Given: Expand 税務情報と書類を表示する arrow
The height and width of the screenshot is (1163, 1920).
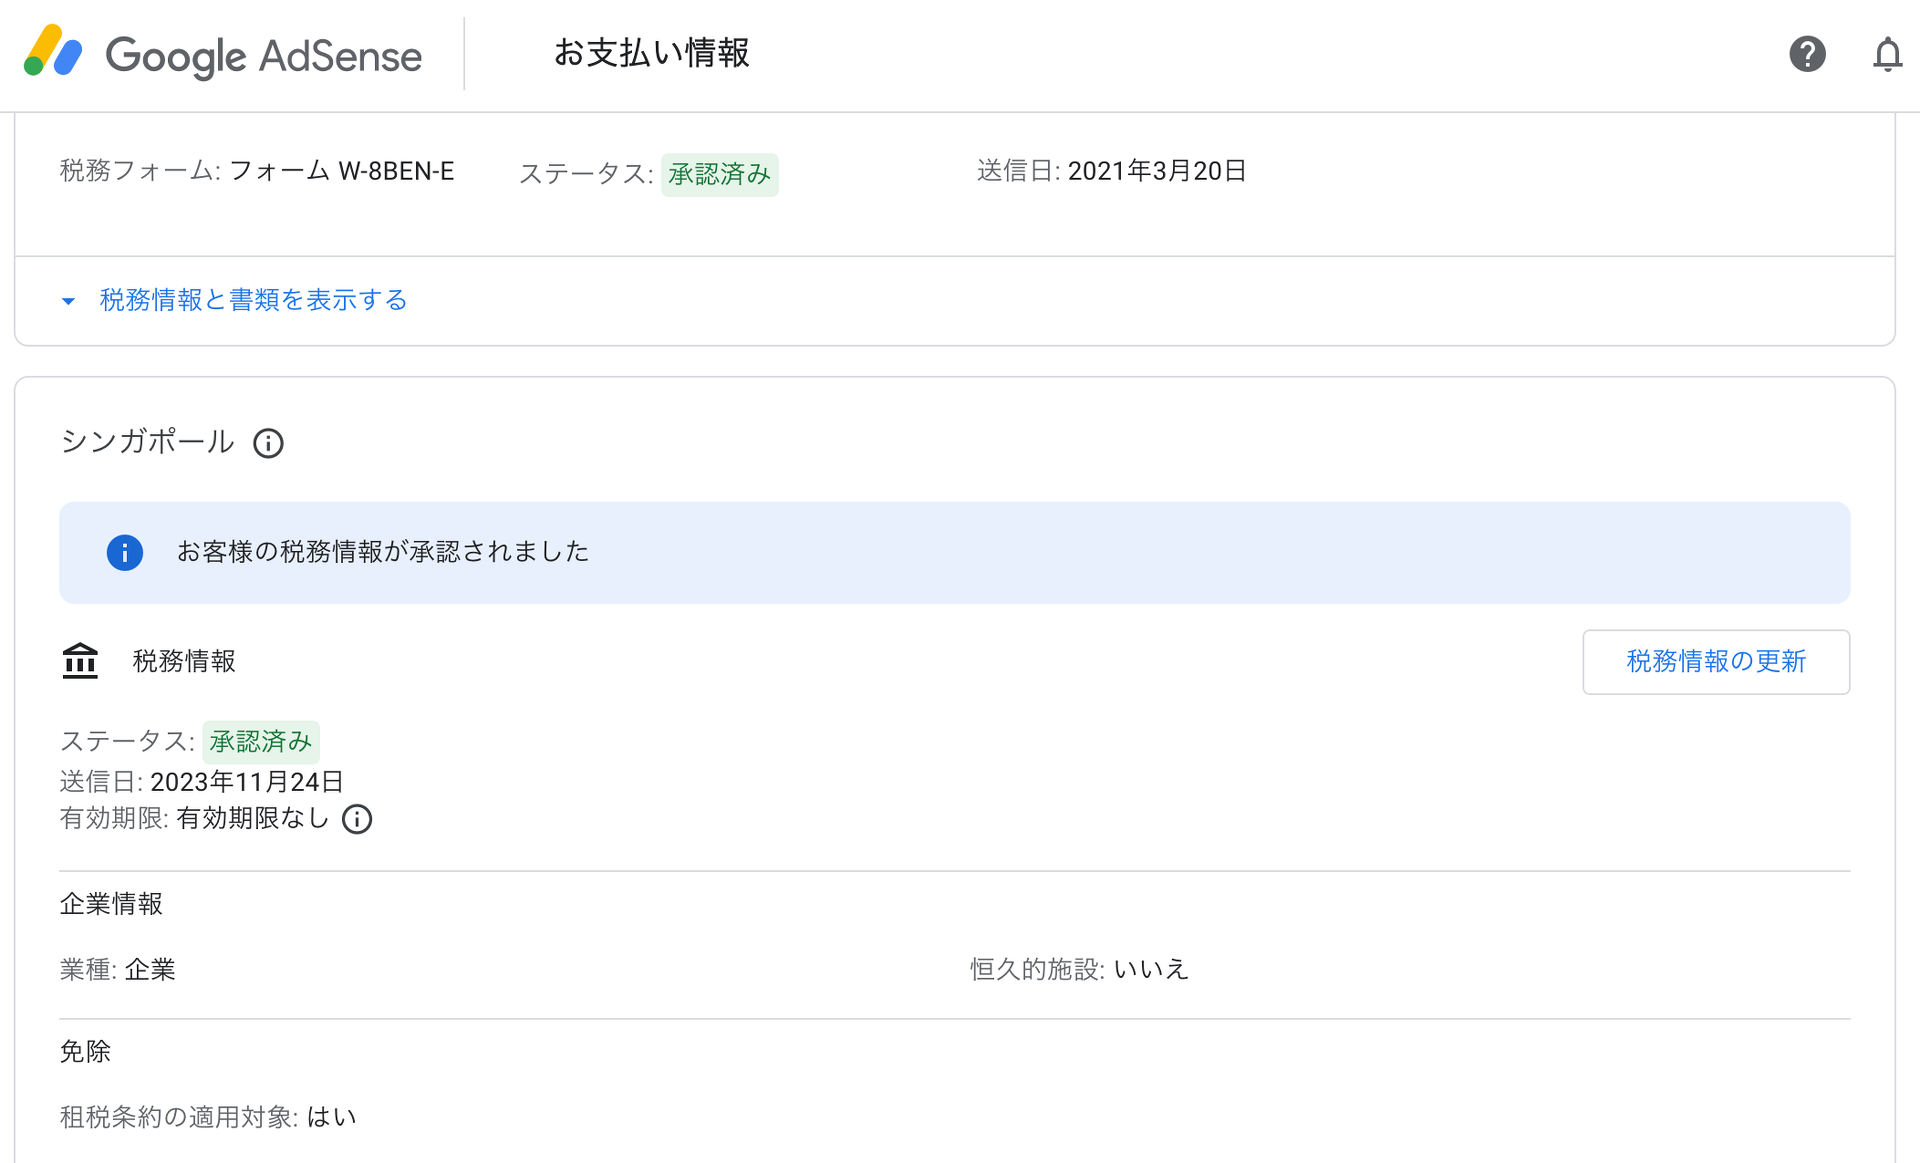Looking at the screenshot, I should tap(68, 301).
